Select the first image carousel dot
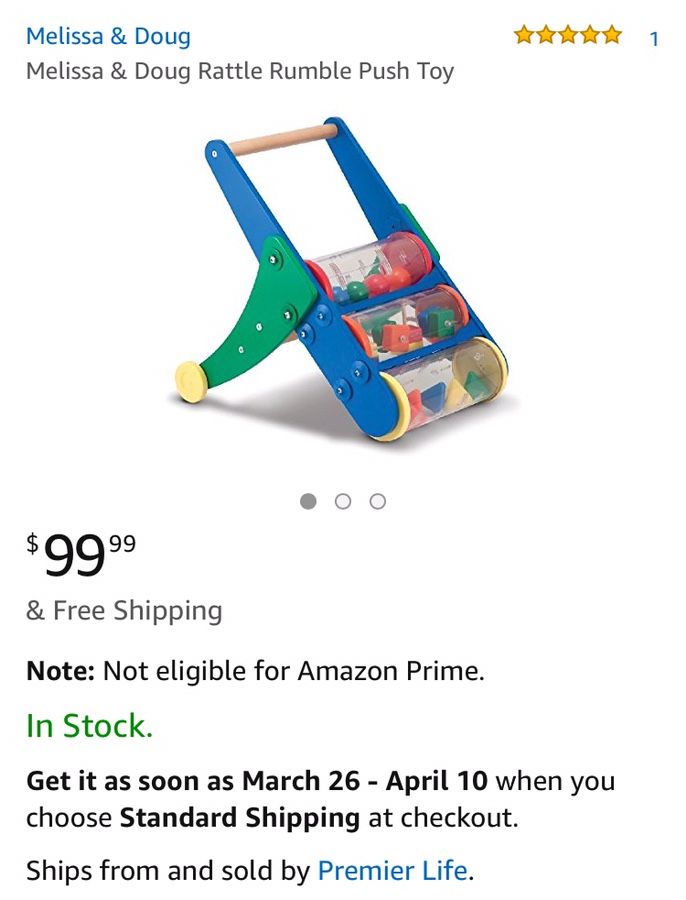Image resolution: width=686 pixels, height=900 pixels. click(x=309, y=501)
